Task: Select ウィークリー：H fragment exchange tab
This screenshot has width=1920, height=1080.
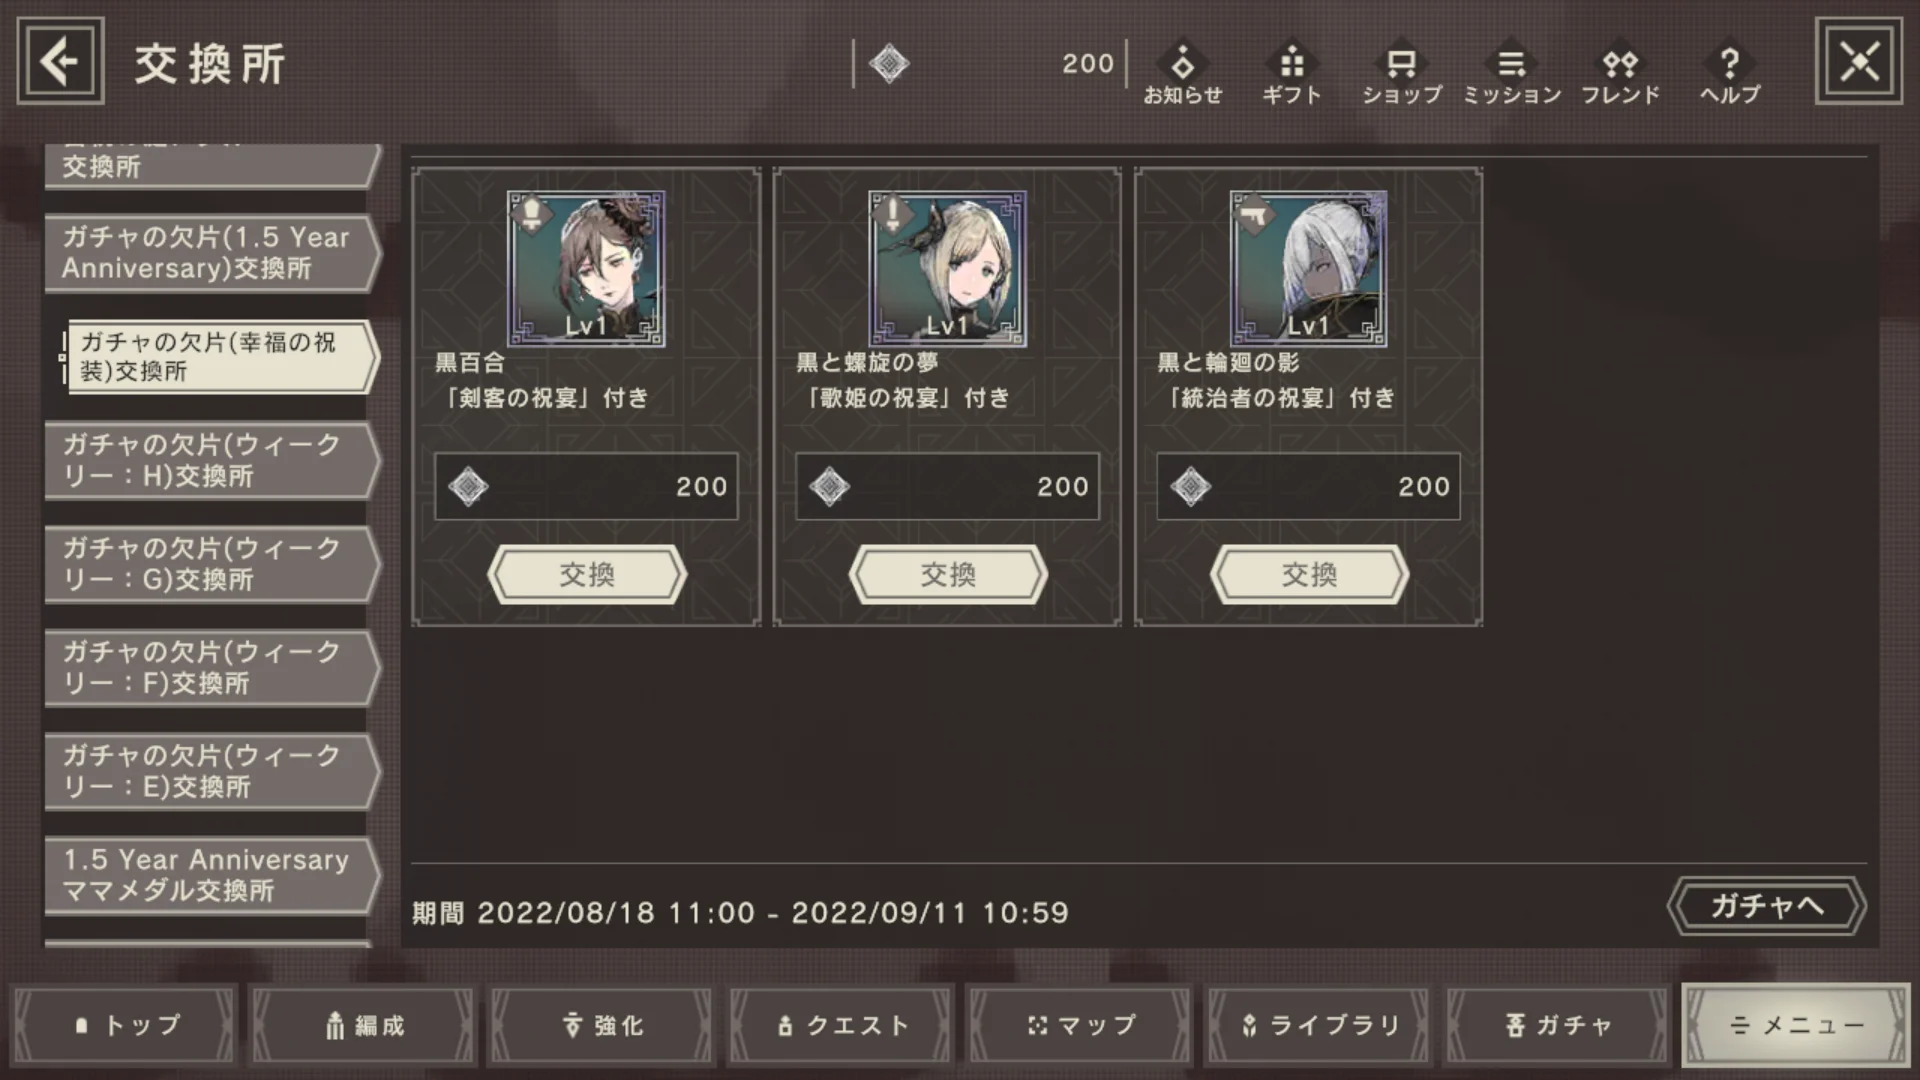Action: [x=212, y=461]
